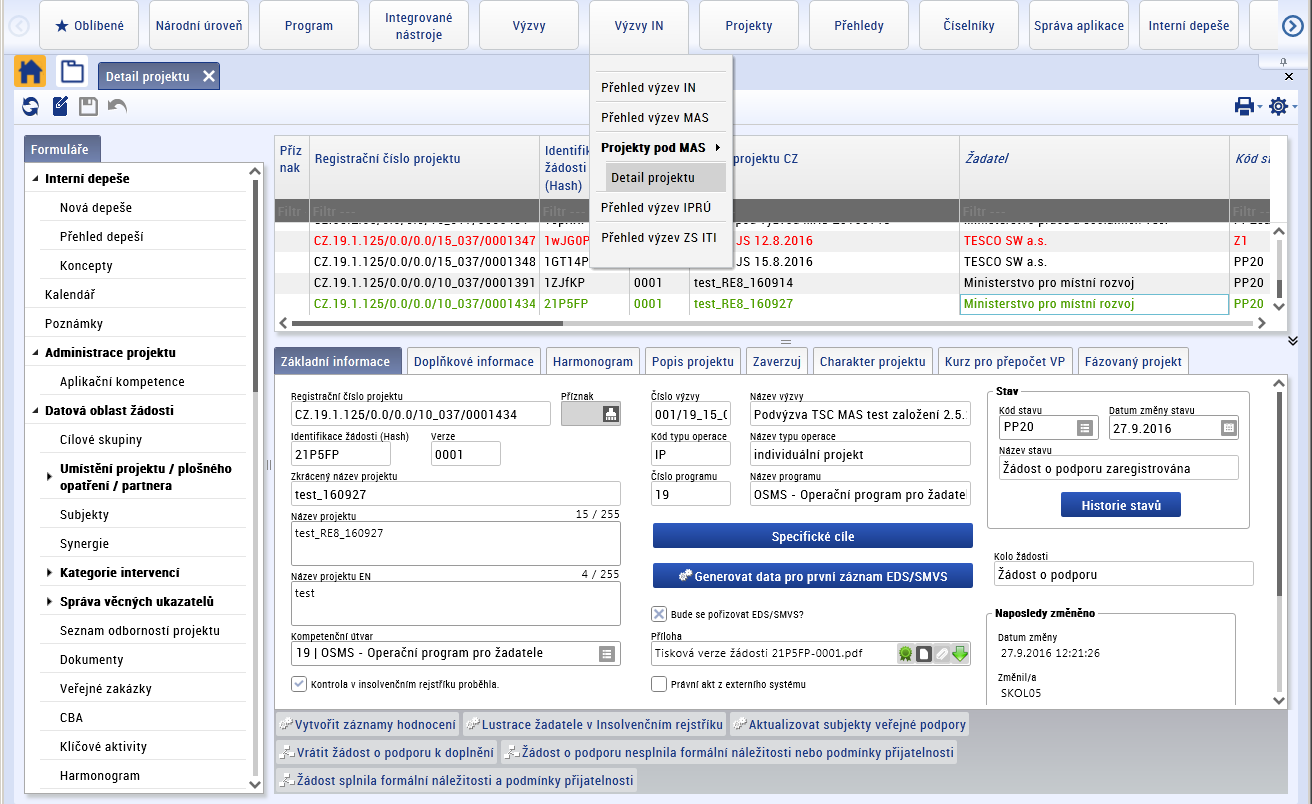Screen dimensions: 1312x804
Task: Click the Specifické cíle button
Action: pos(813,536)
